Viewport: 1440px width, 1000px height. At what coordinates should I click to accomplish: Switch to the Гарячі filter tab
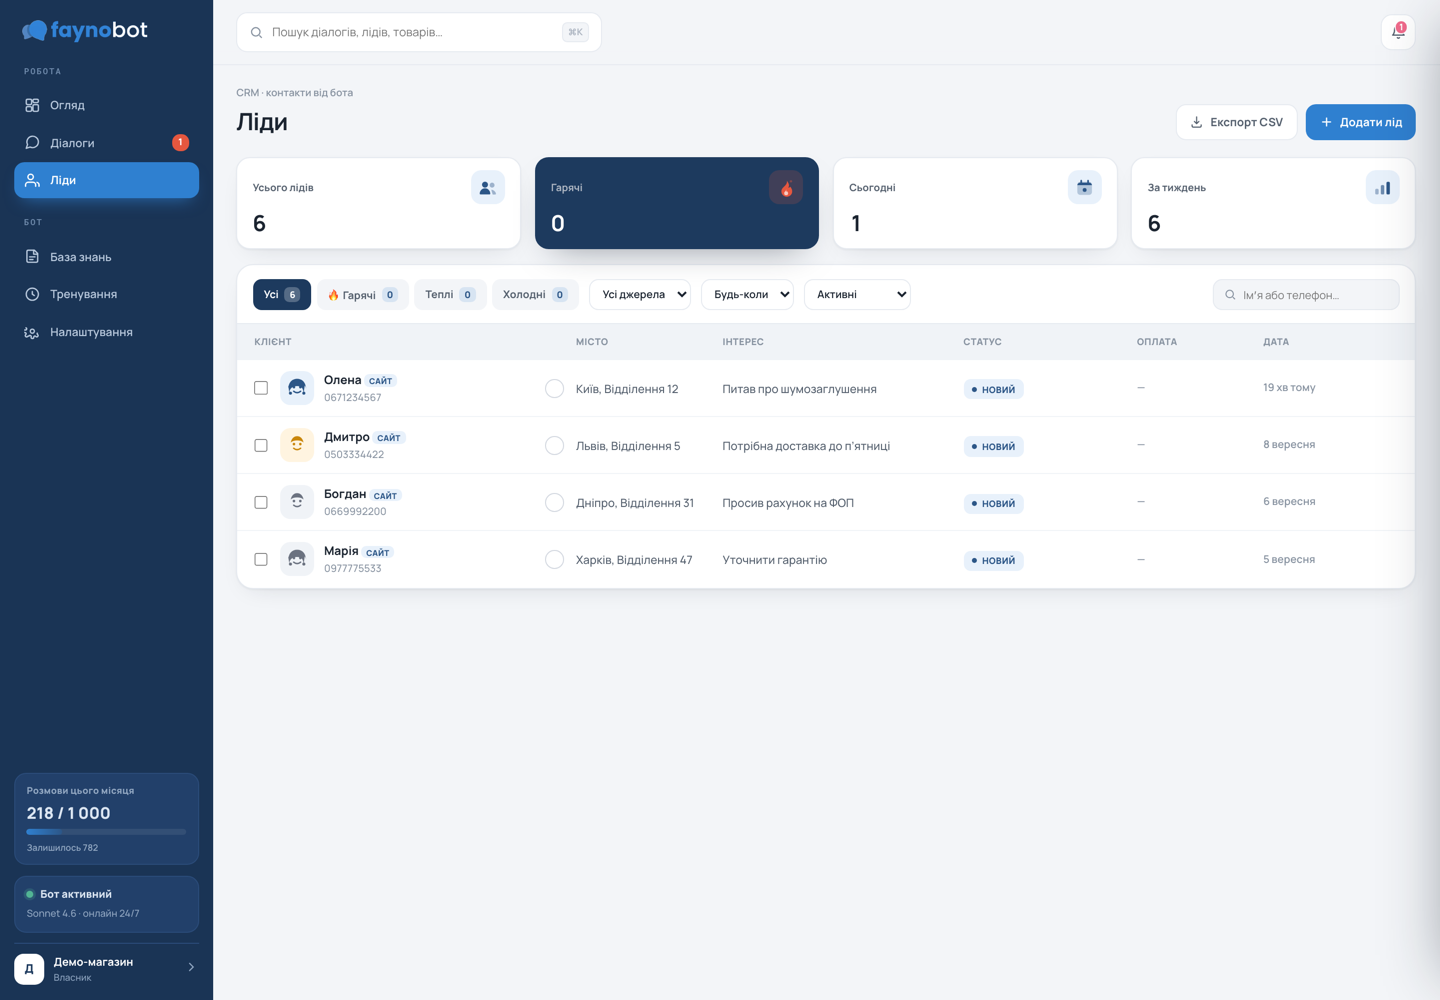[x=363, y=294]
